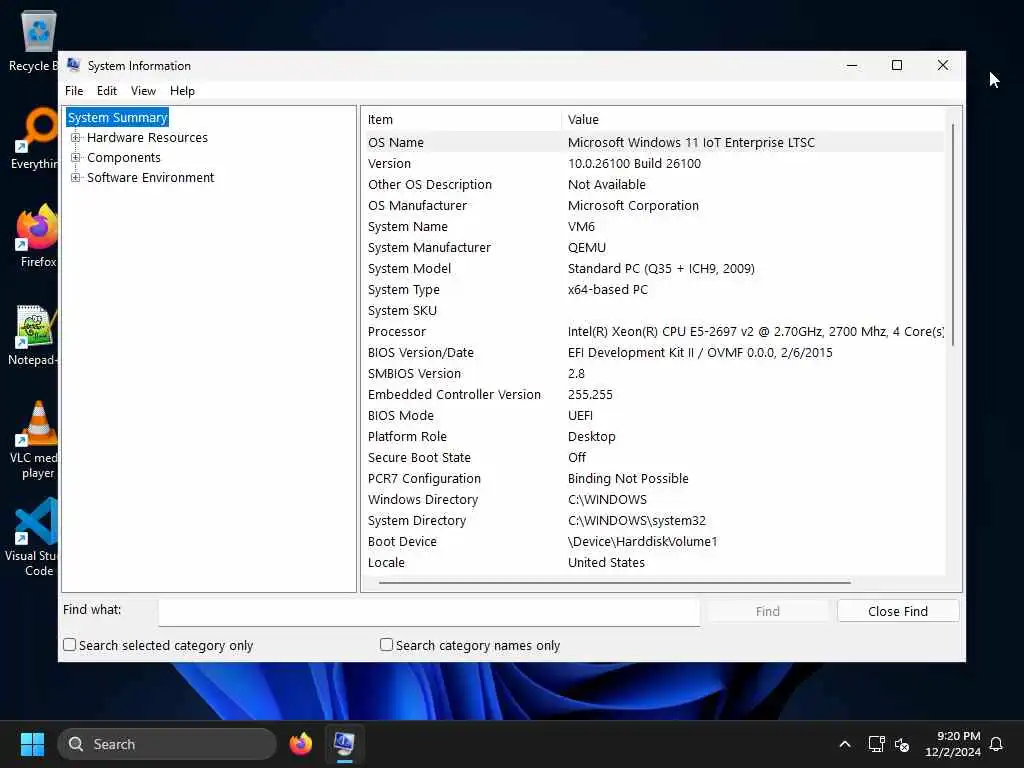Click the System Information title bar icon
The width and height of the screenshot is (1024, 768).
pos(73,65)
